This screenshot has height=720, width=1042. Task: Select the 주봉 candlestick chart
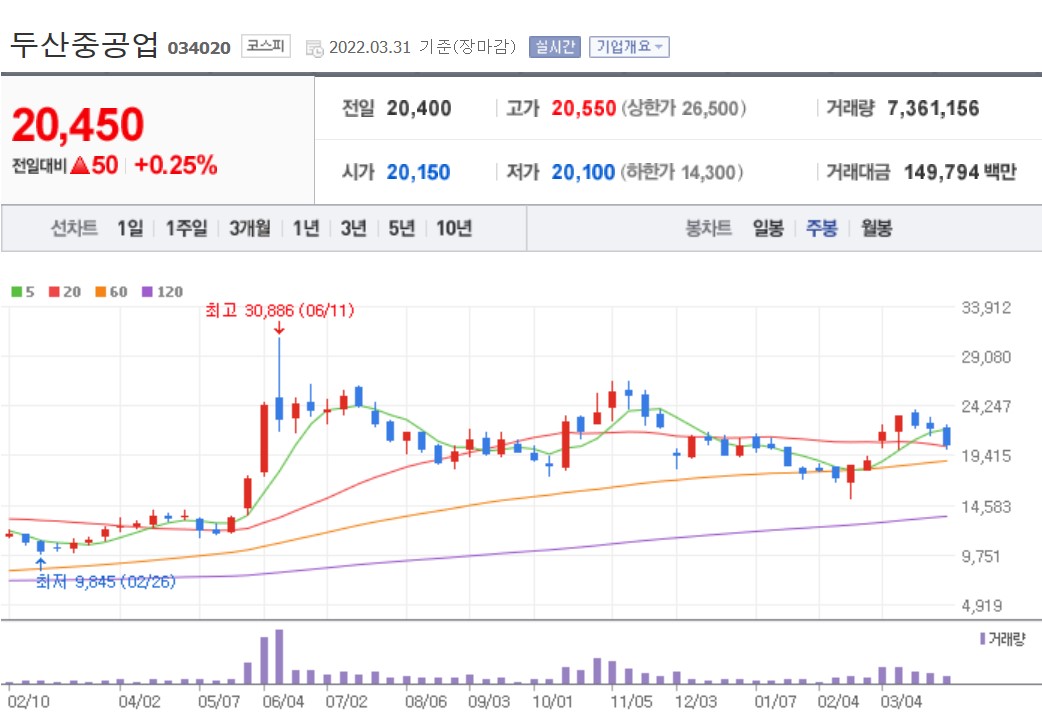822,228
